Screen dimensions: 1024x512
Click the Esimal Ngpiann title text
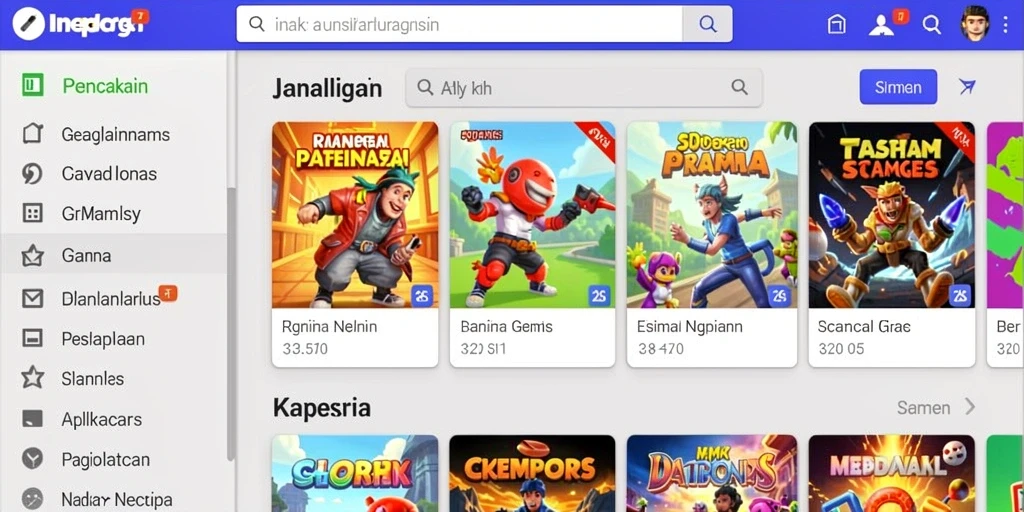tap(689, 327)
